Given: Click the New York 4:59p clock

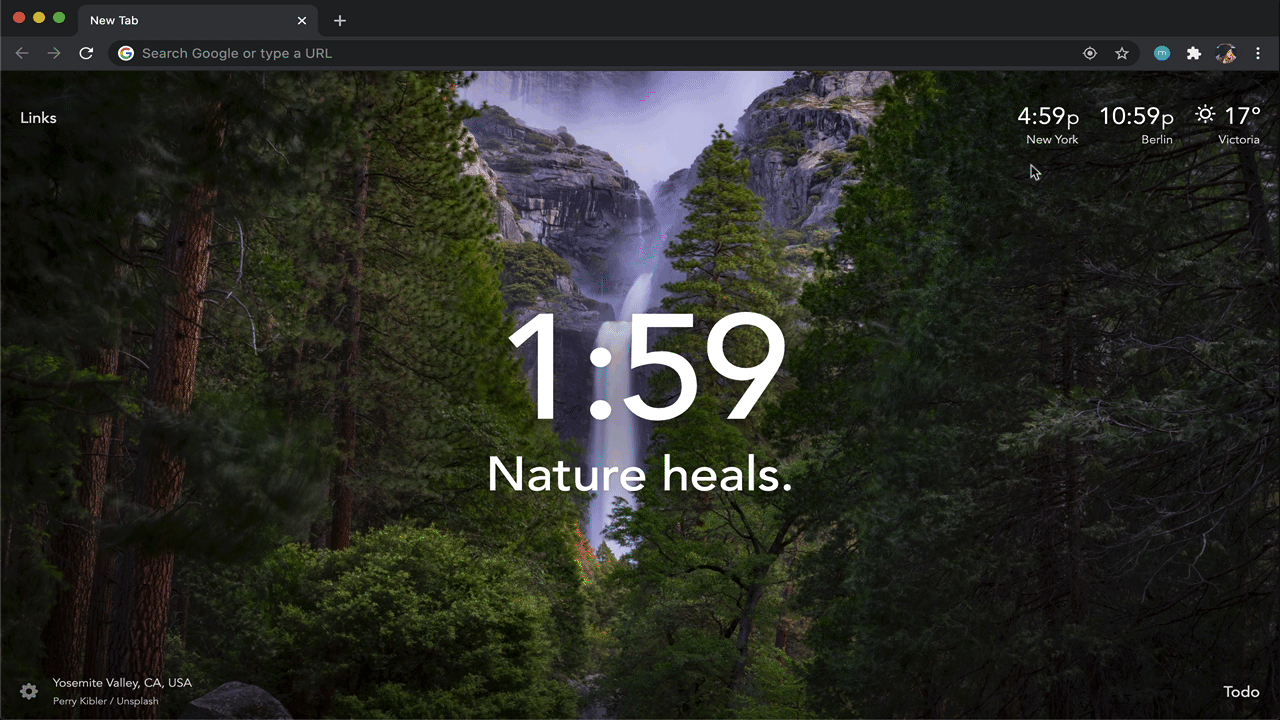Looking at the screenshot, I should (x=1048, y=125).
